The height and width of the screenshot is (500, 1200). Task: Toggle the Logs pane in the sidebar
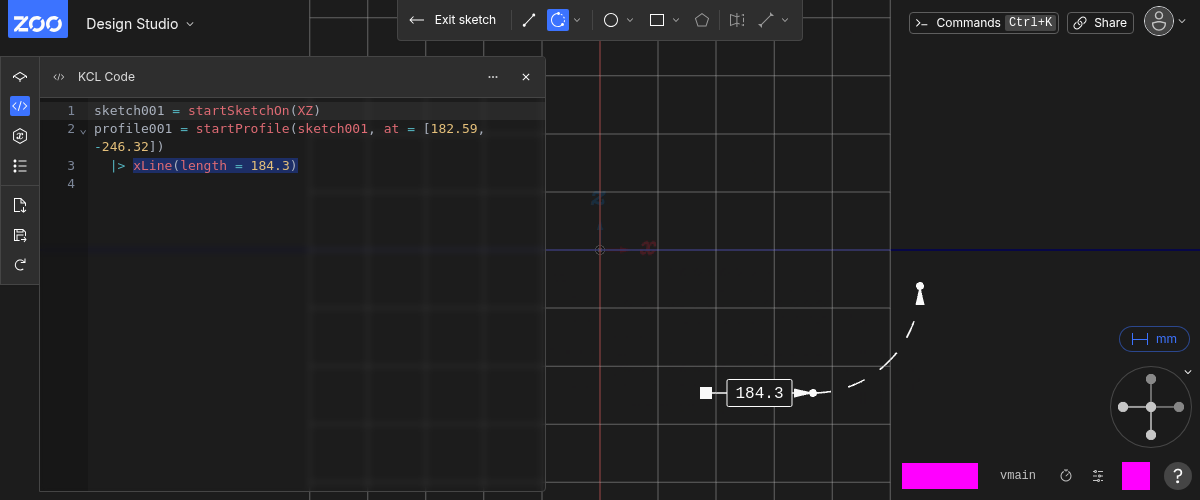[20, 166]
